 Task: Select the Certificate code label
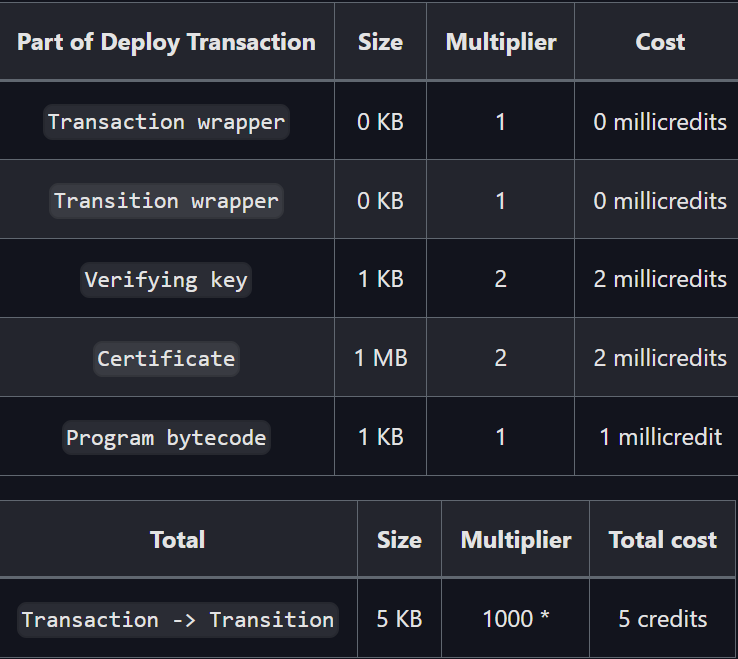[166, 358]
